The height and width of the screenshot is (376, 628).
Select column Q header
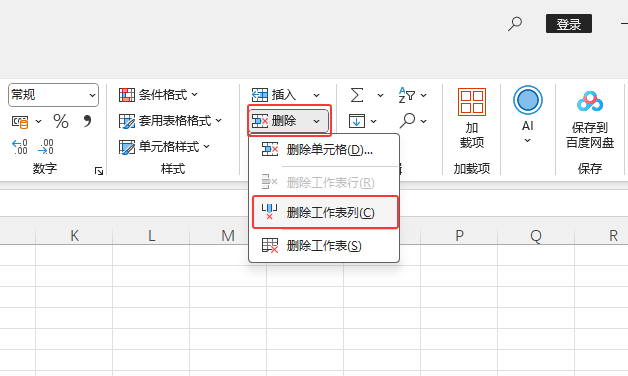click(x=536, y=235)
